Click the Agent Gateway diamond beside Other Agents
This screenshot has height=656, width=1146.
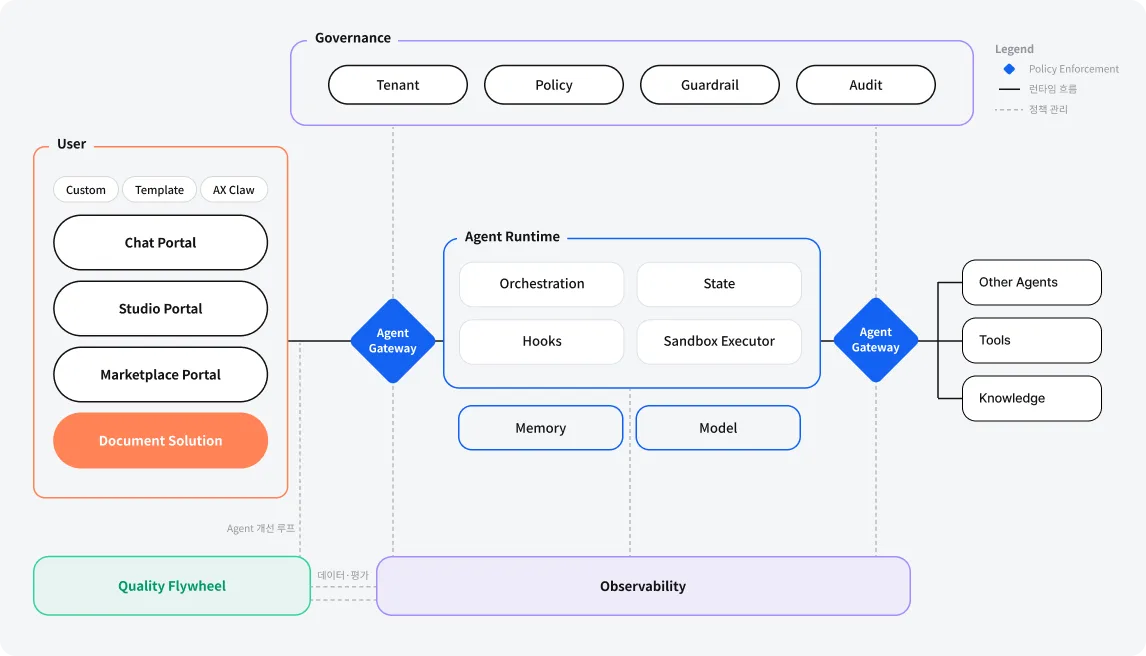876,340
